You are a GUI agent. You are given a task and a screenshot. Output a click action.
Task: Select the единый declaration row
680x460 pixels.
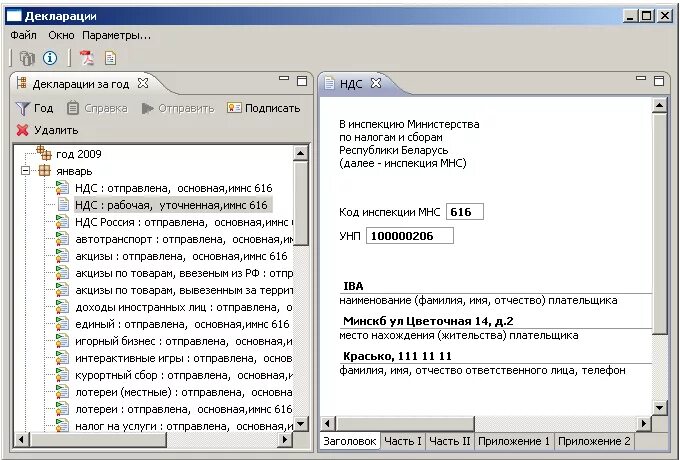tap(182, 324)
